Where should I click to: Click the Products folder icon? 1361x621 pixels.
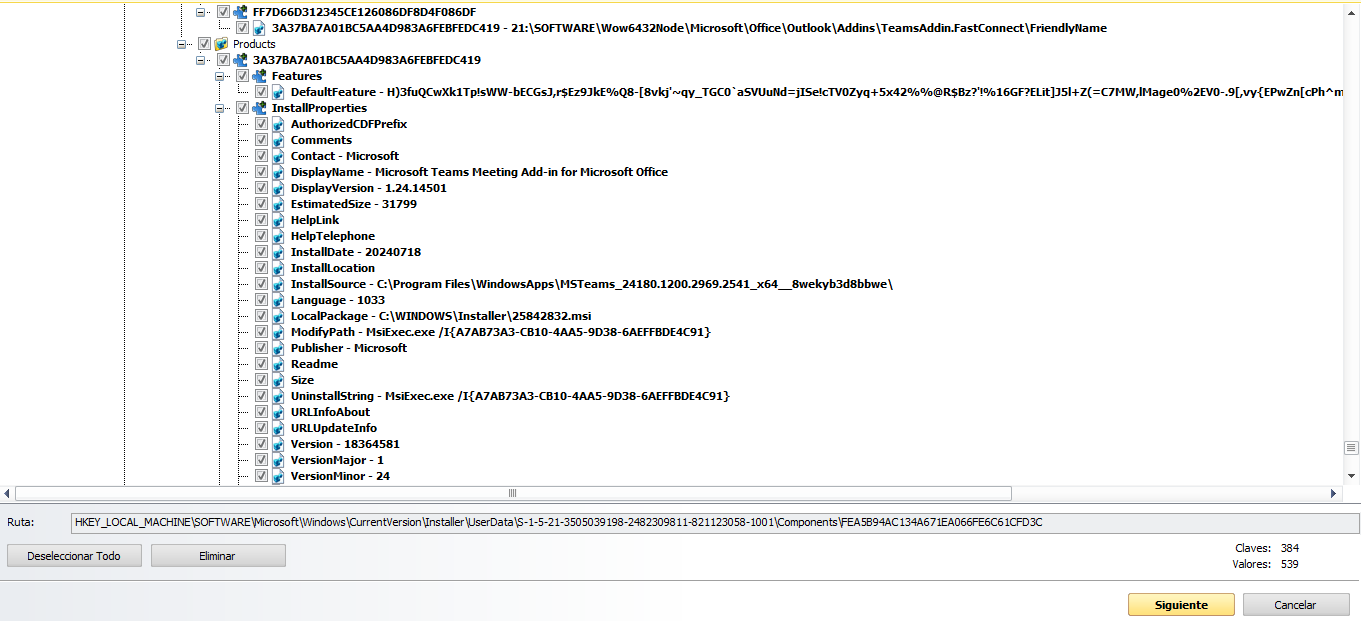tap(222, 44)
